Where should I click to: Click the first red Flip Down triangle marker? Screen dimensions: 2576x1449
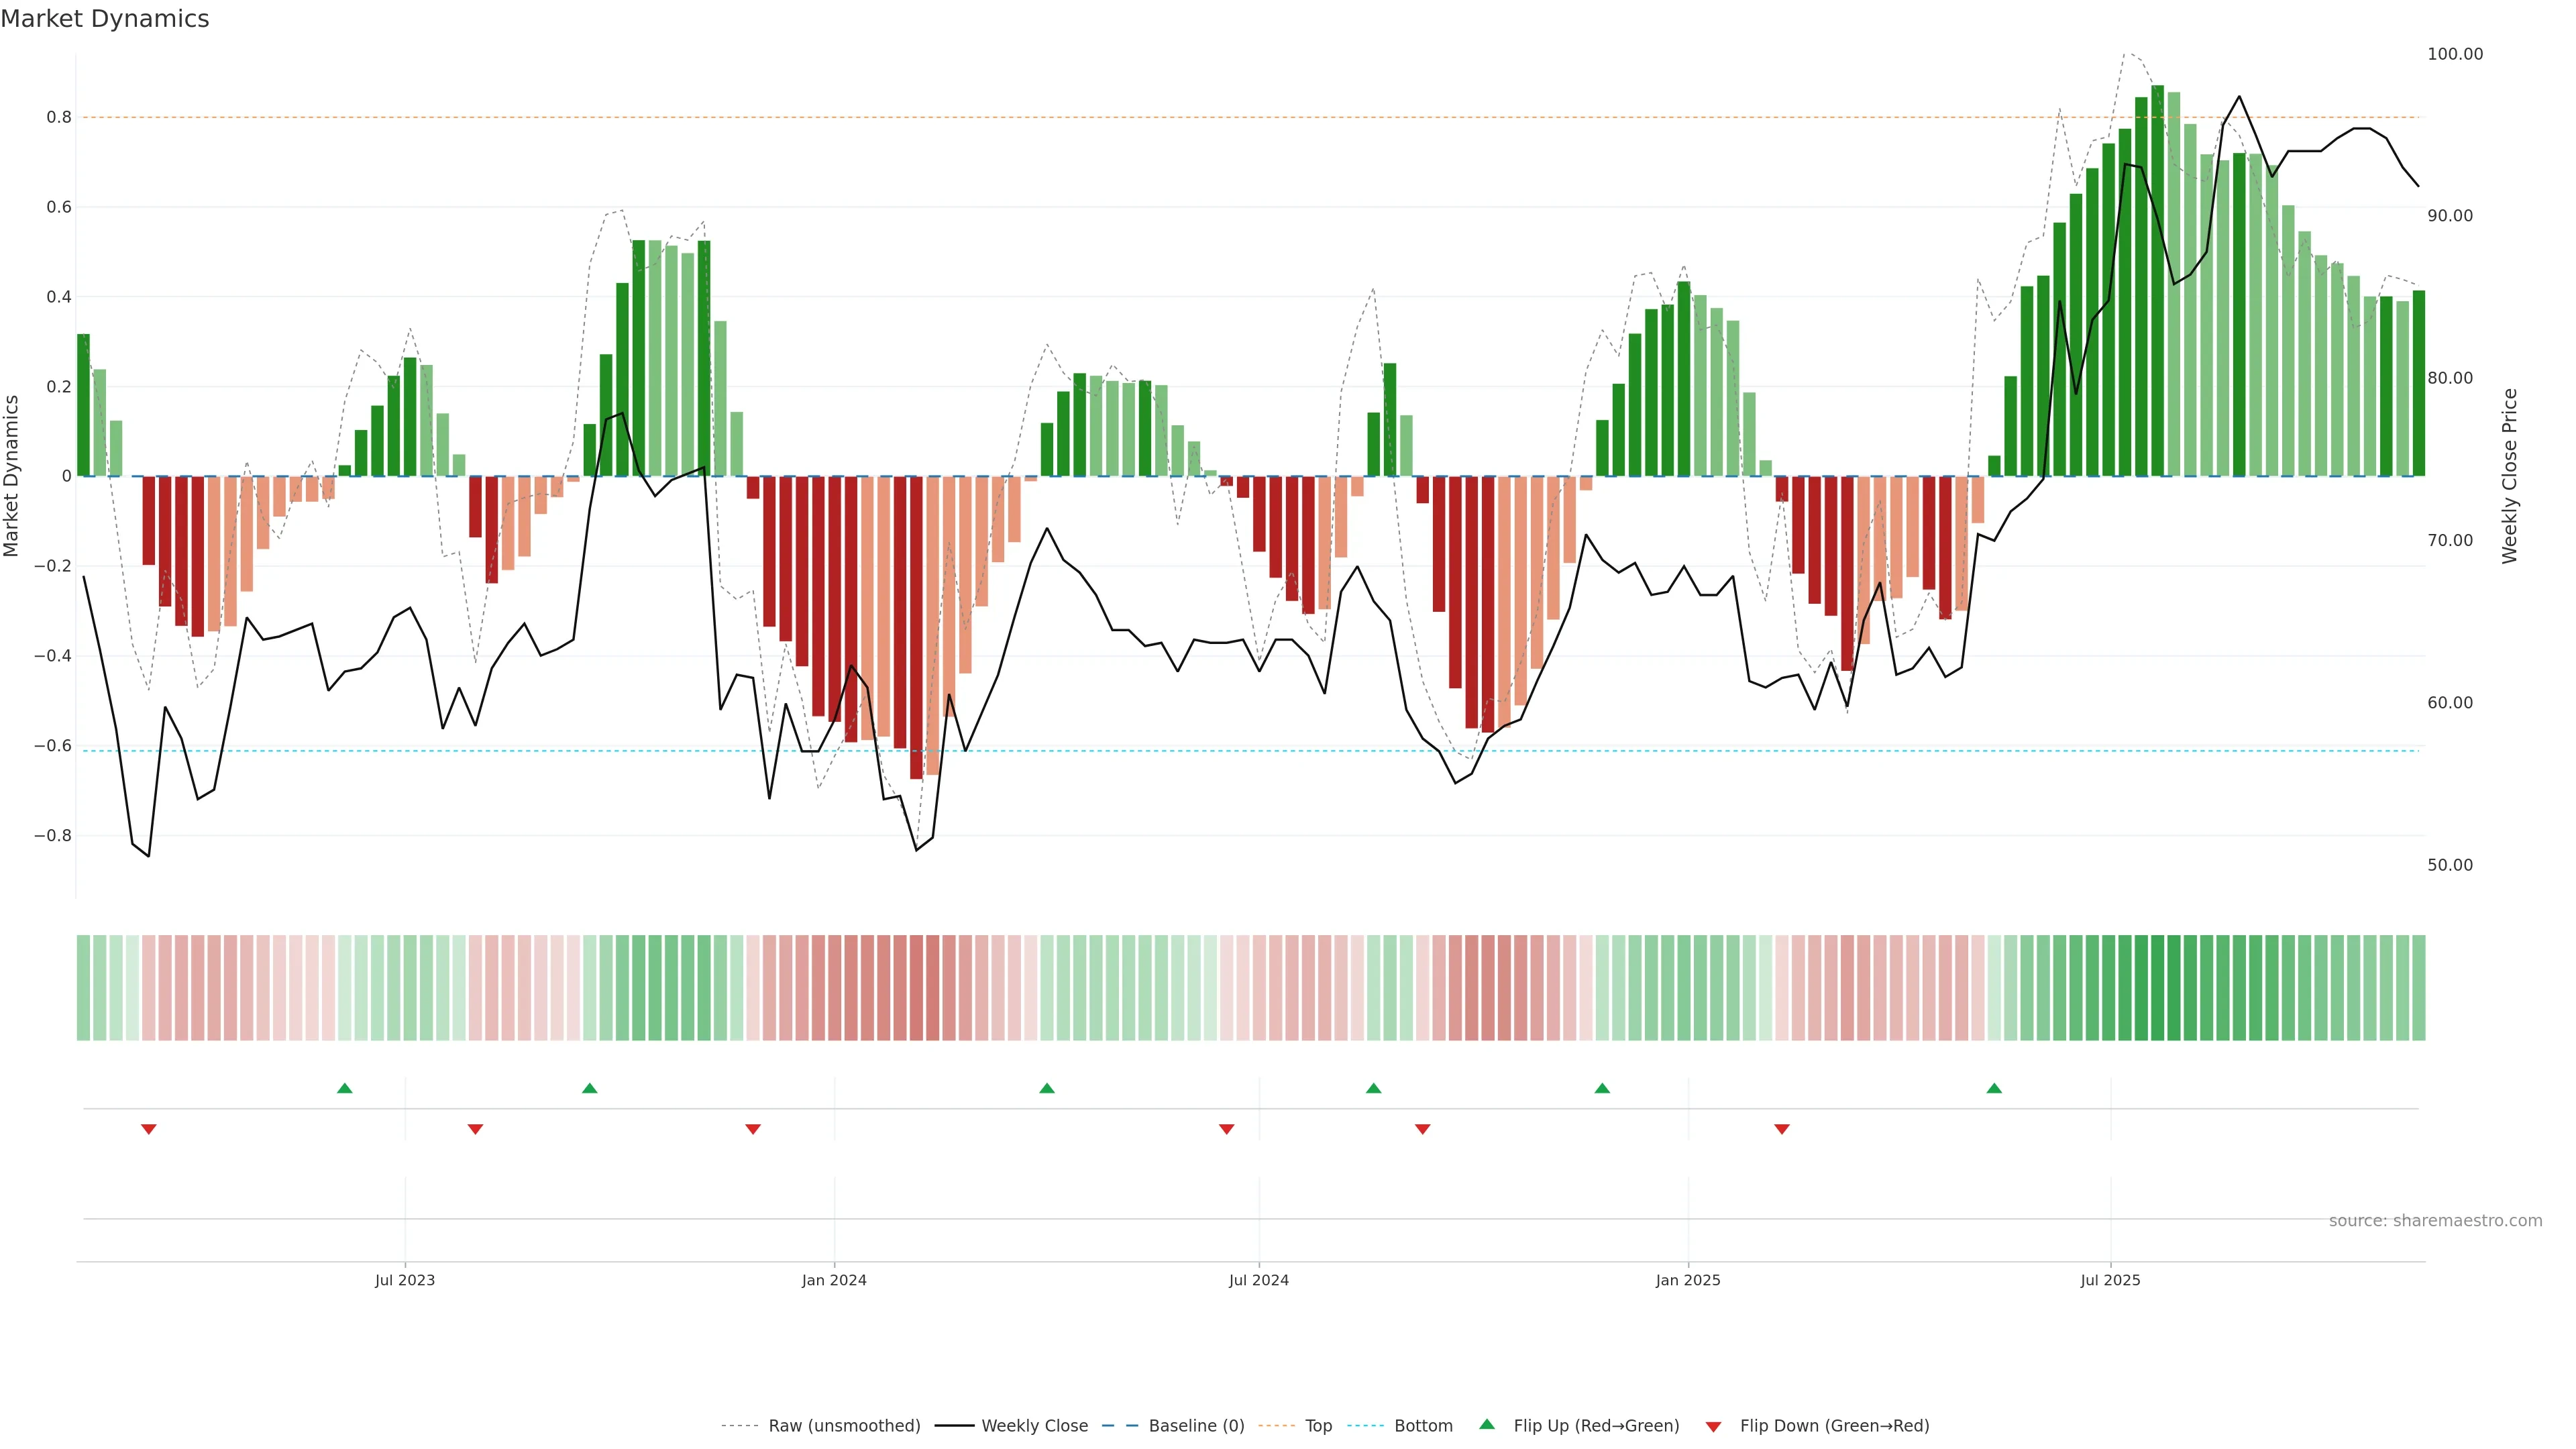(x=149, y=1129)
